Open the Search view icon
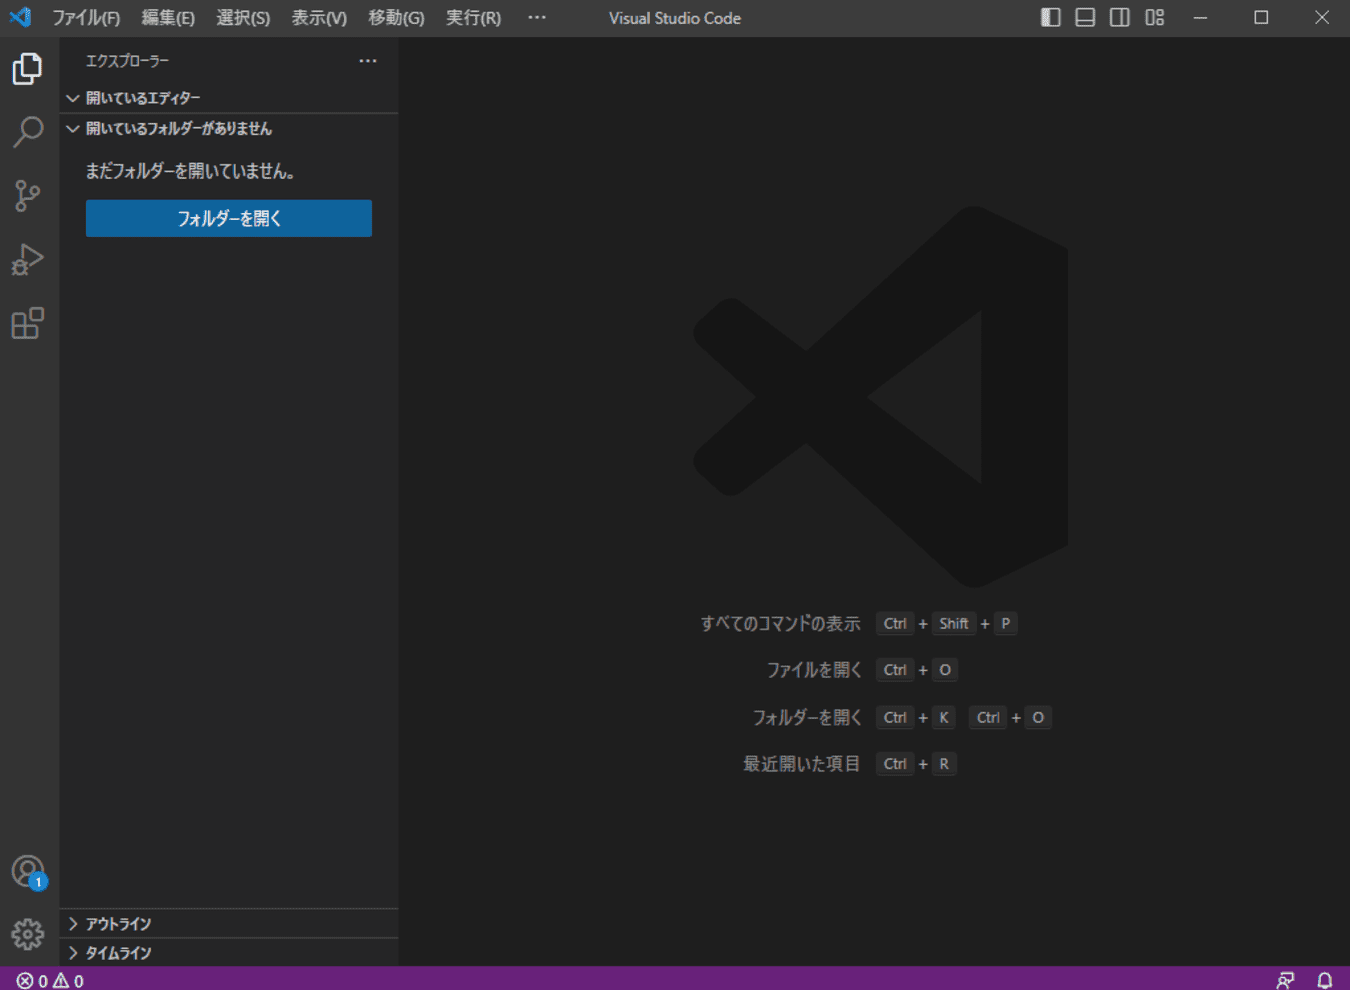1350x990 pixels. (x=28, y=132)
